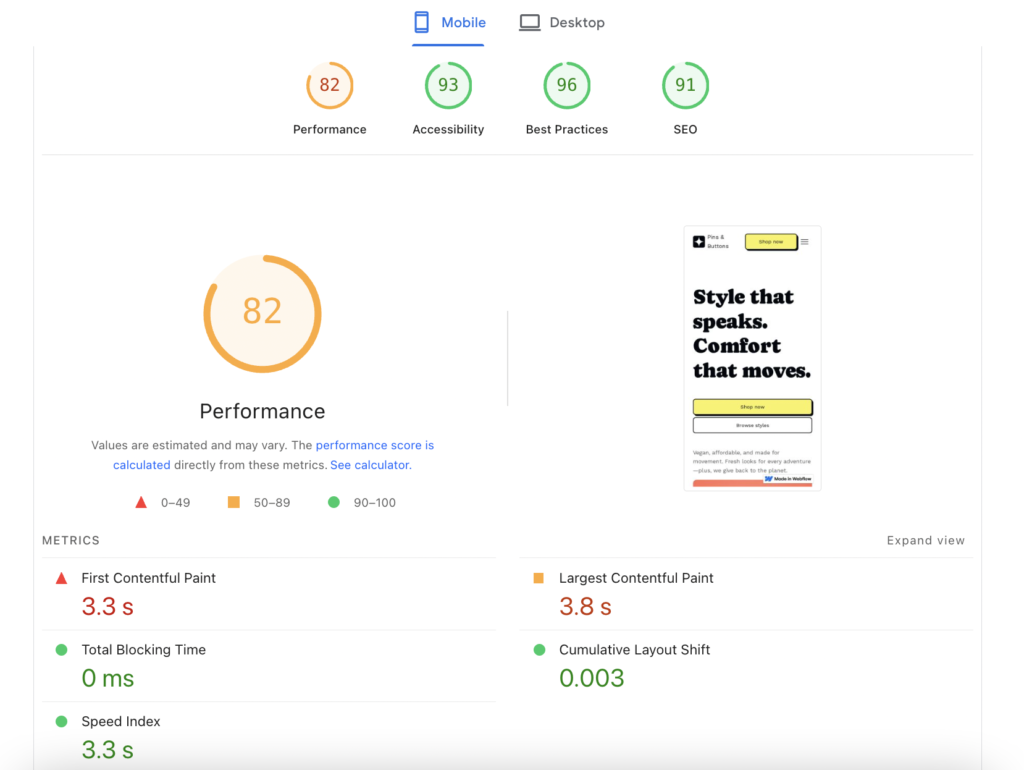Click the page screenshot thumbnail
This screenshot has height=770, width=1024.
click(752, 358)
